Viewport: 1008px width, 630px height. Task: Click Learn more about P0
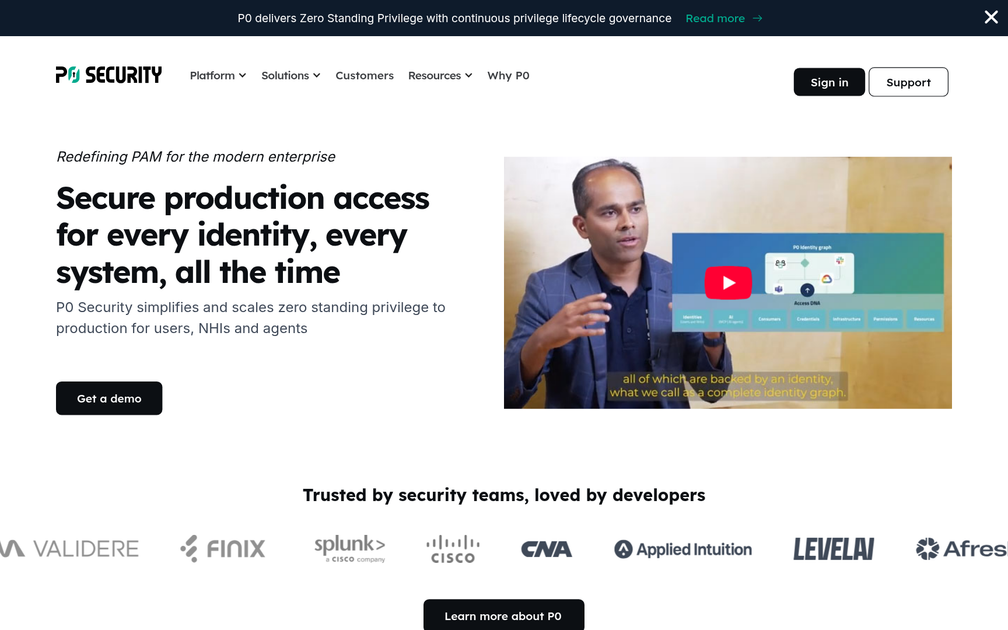[x=503, y=615]
